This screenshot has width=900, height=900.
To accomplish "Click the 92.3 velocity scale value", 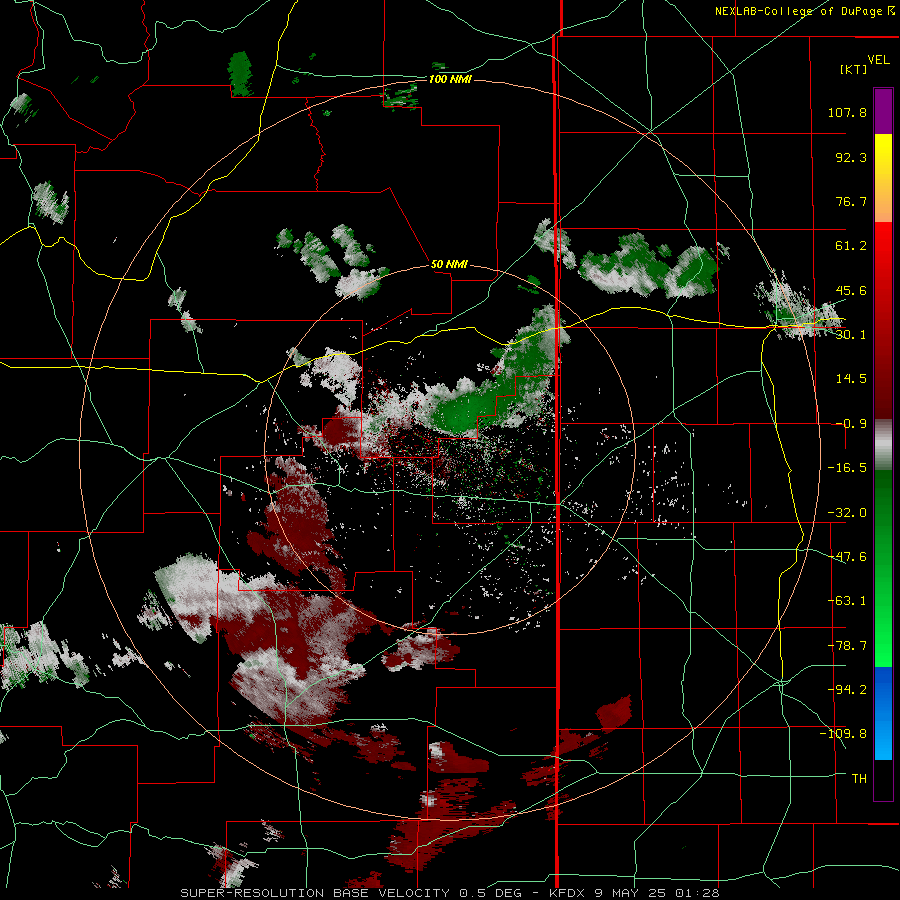I will click(851, 157).
